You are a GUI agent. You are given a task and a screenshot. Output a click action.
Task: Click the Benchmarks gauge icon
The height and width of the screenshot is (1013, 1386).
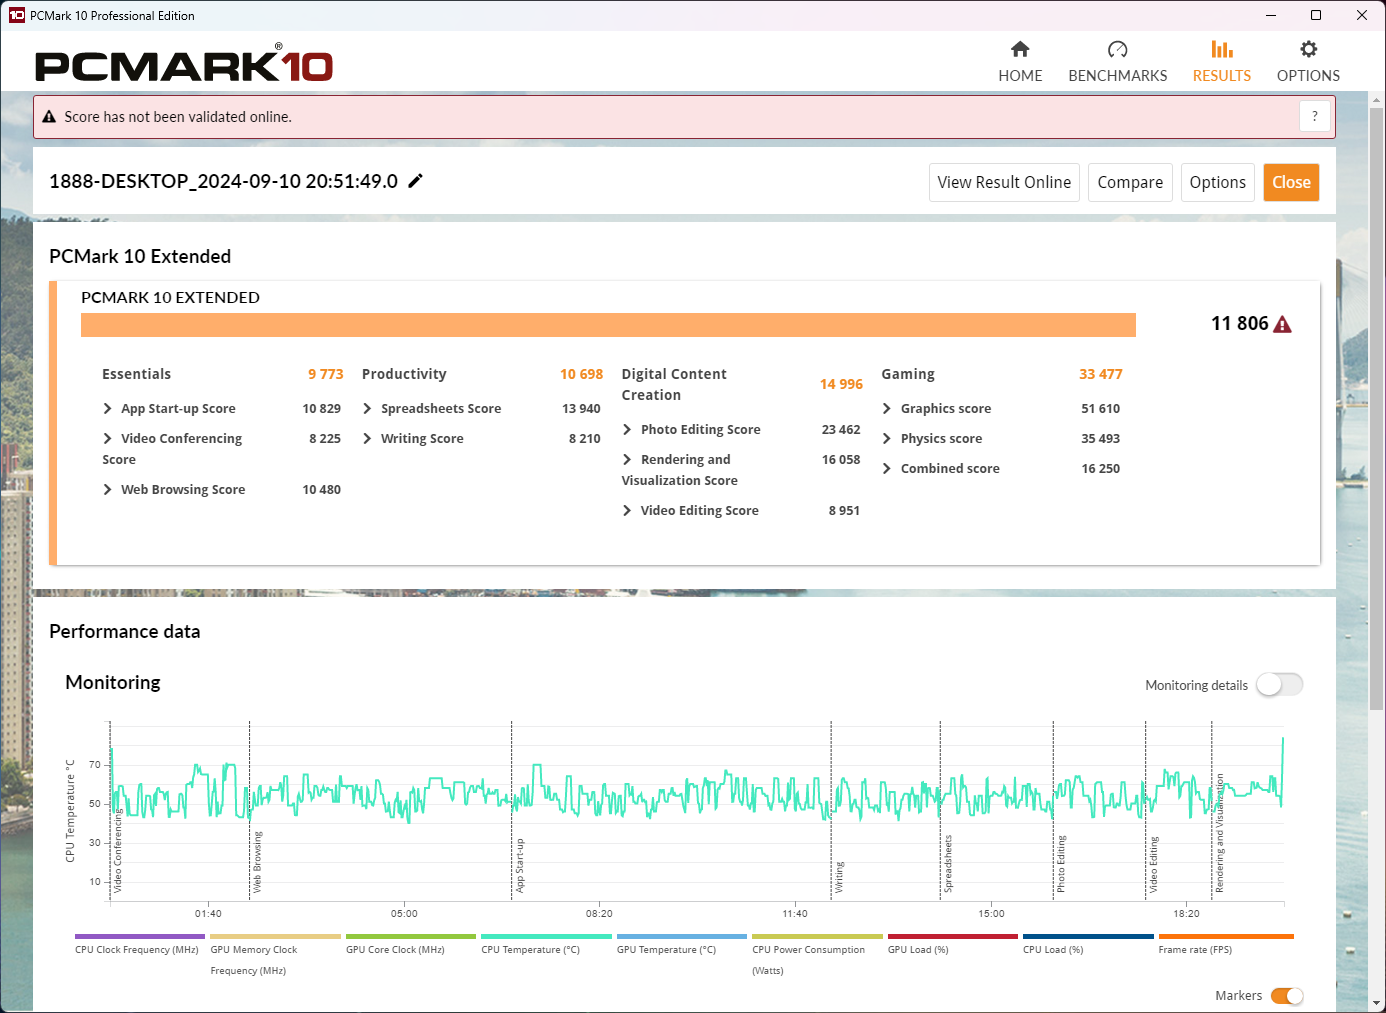pyautogui.click(x=1118, y=49)
